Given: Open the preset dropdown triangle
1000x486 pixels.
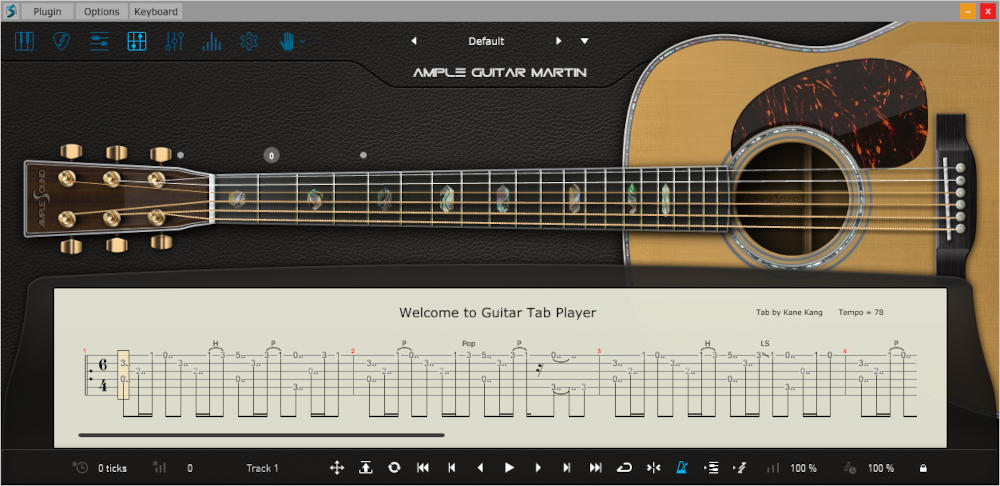Looking at the screenshot, I should [585, 41].
